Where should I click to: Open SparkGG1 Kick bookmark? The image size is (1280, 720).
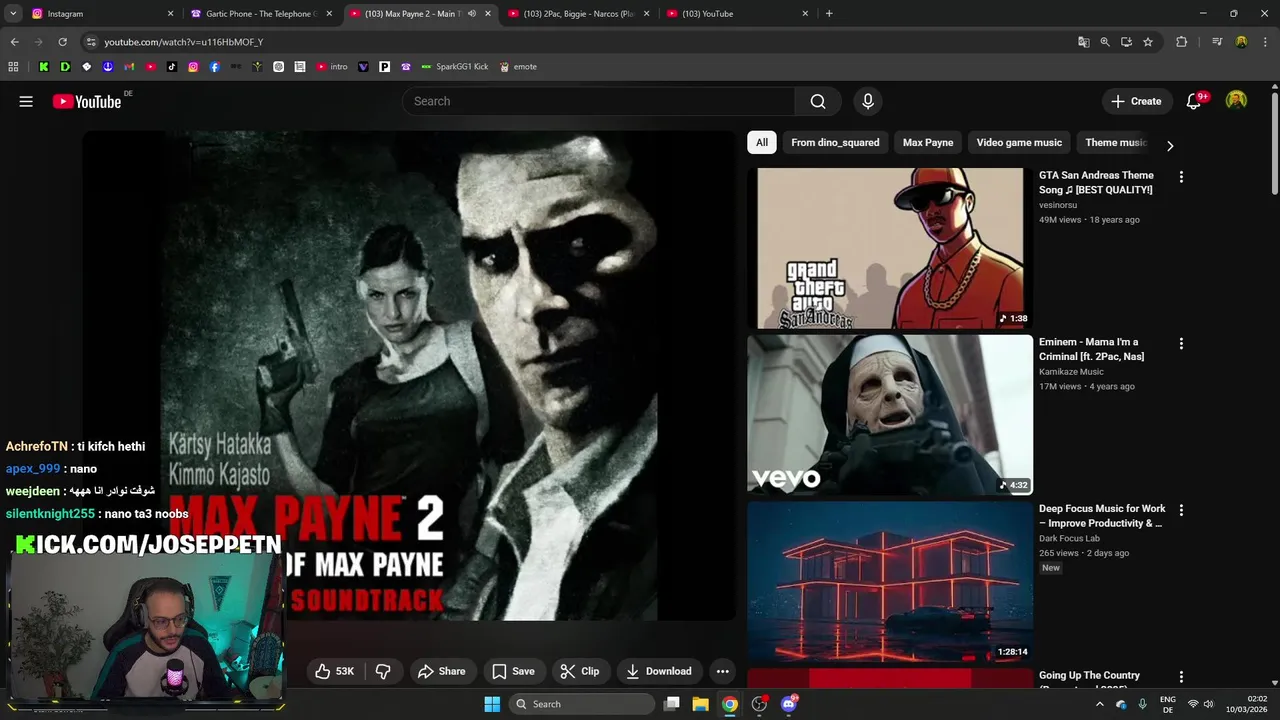(454, 67)
